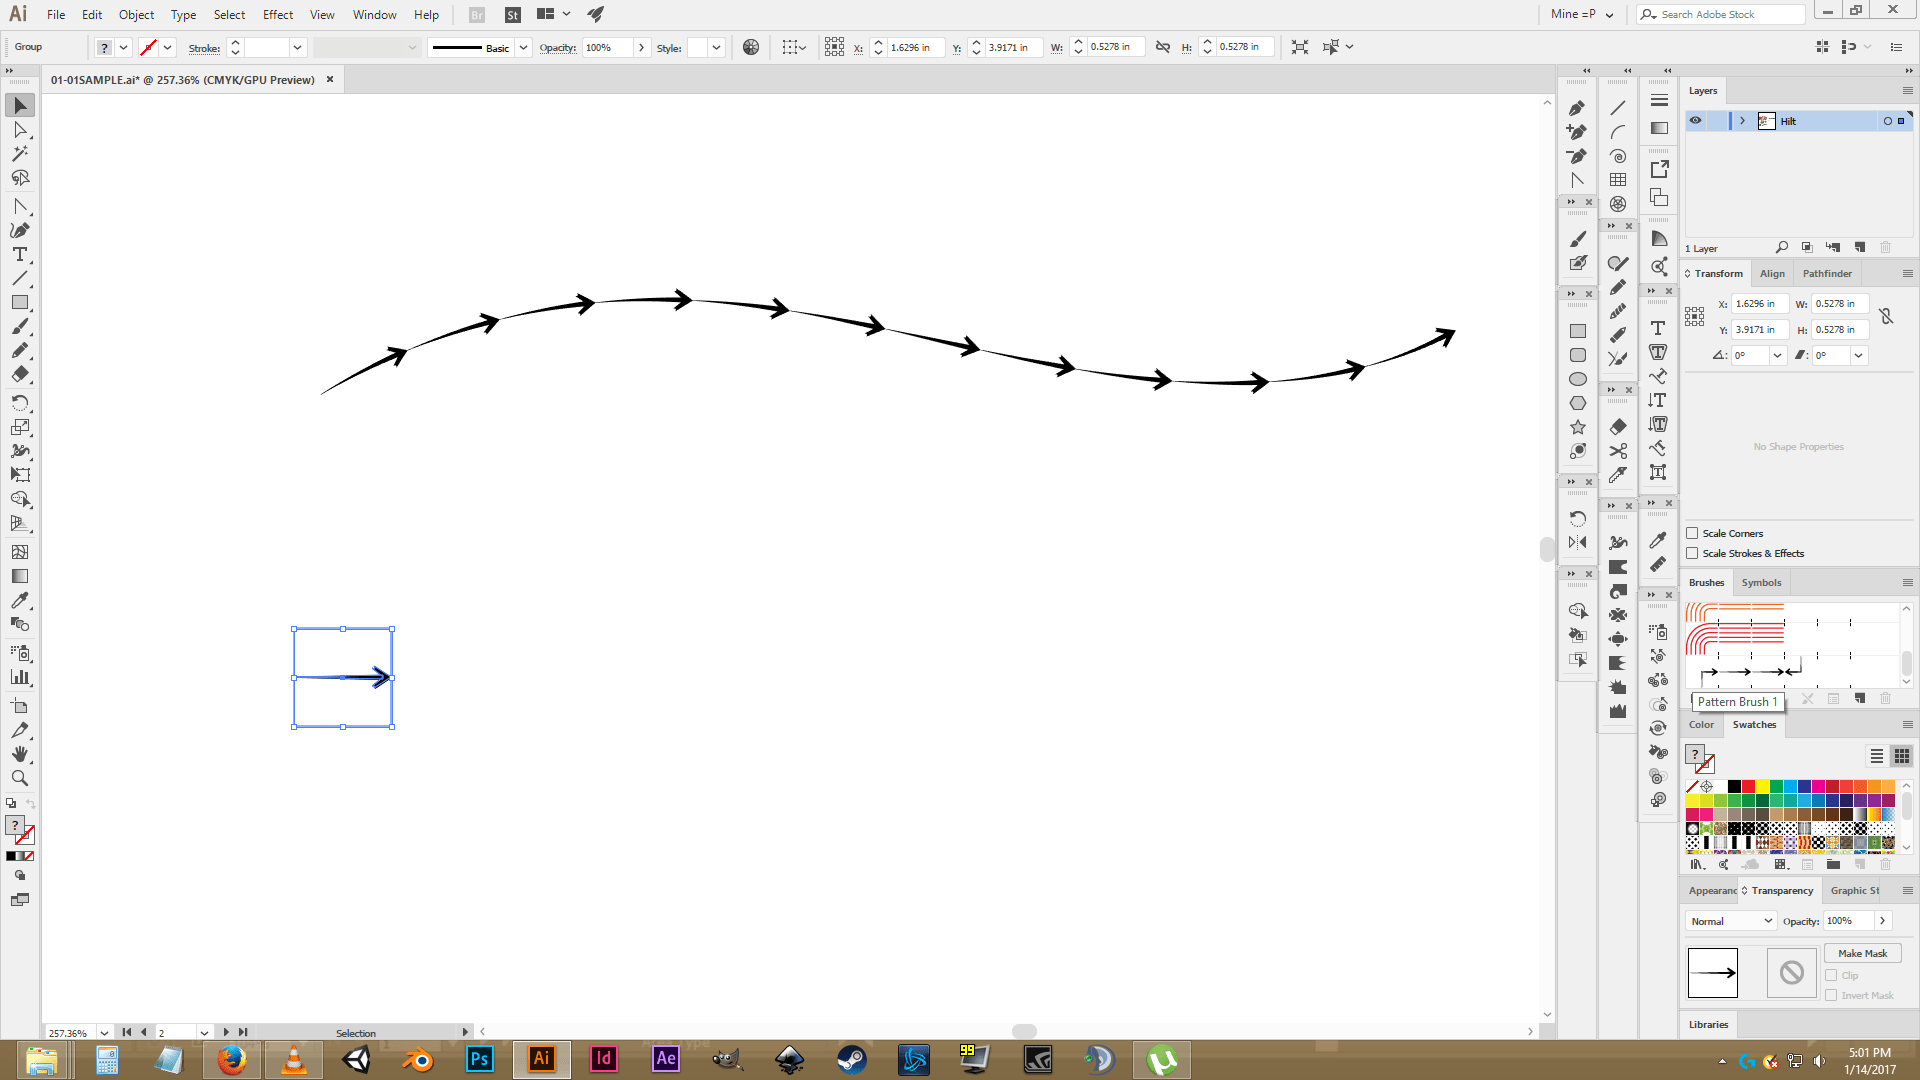Open Firefox from the taskbar
The height and width of the screenshot is (1080, 1920).
231,1059
